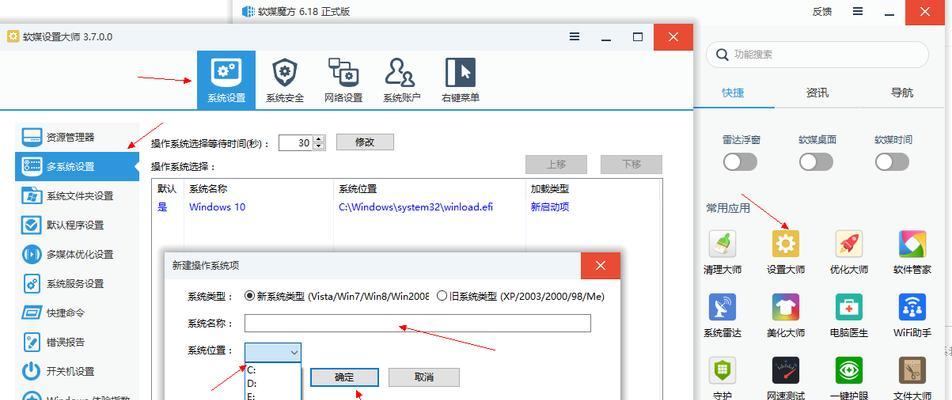
Task: Launch 美化大师 shirt icon
Action: pyautogui.click(x=786, y=307)
